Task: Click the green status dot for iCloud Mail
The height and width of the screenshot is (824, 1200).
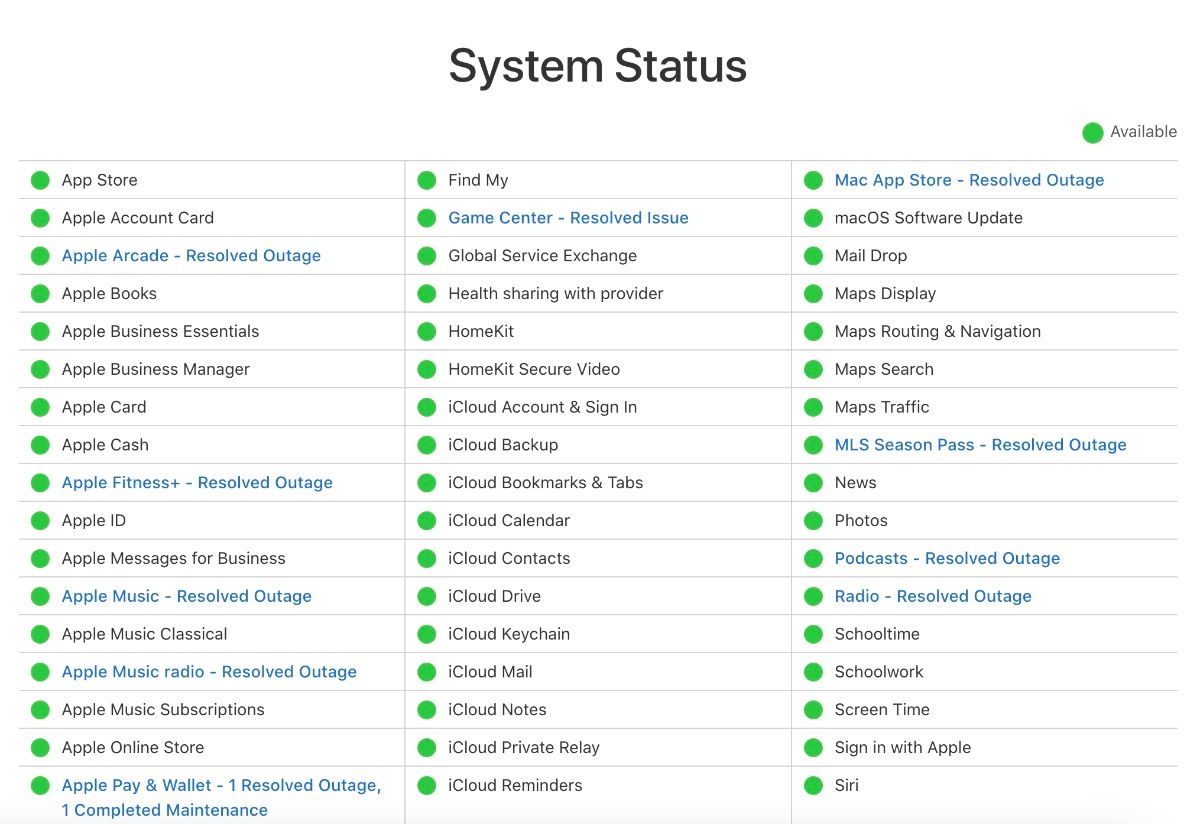Action: point(427,672)
